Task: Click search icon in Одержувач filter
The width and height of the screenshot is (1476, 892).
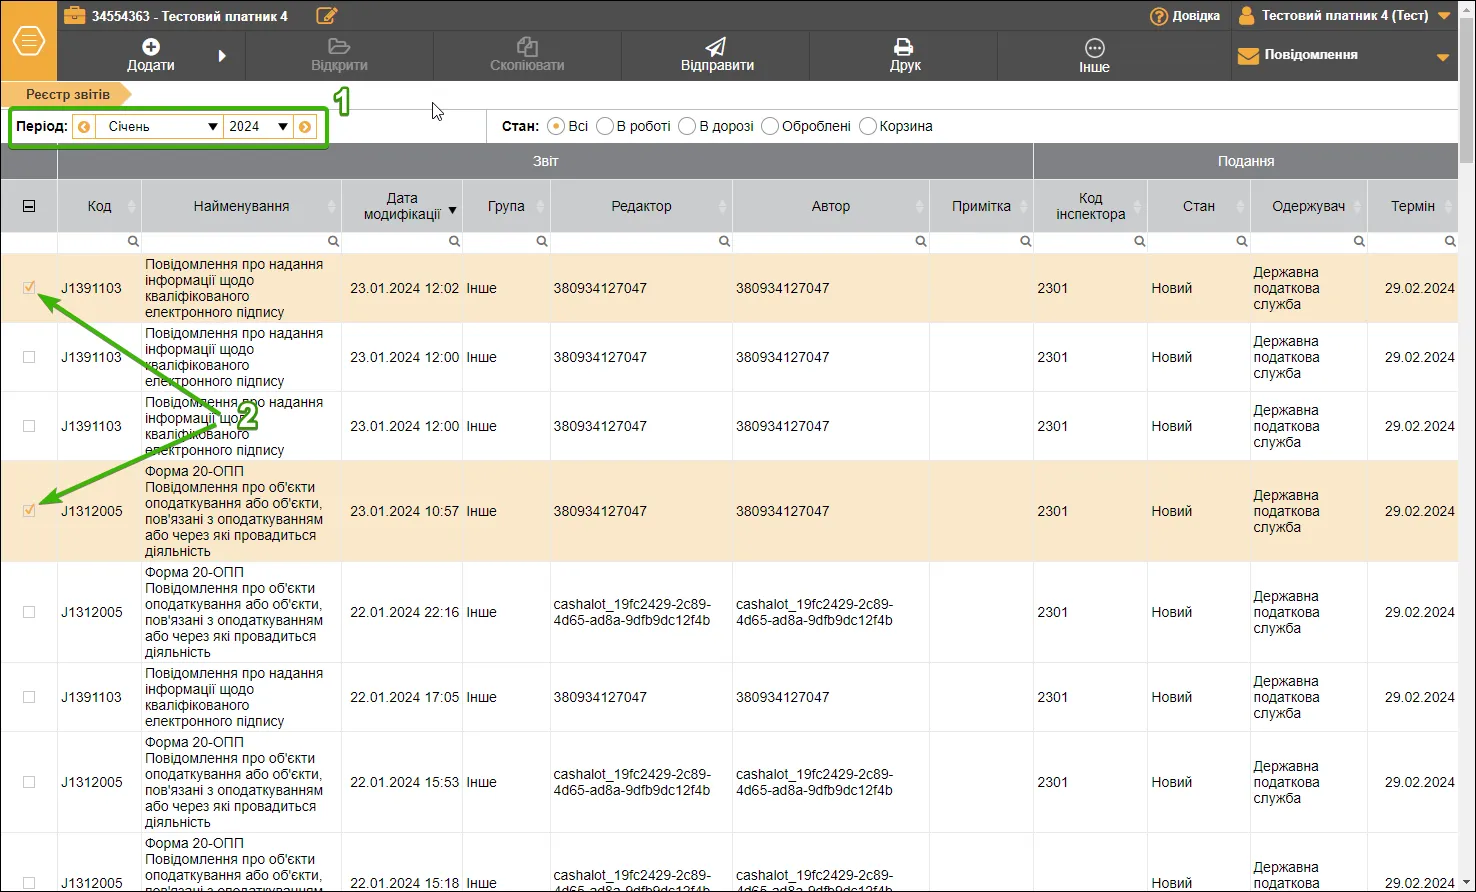Action: click(x=1359, y=242)
